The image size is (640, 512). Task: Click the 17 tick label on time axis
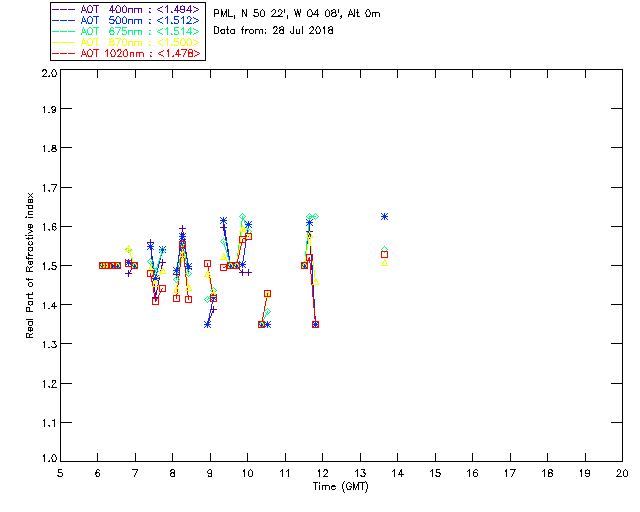(x=510, y=473)
